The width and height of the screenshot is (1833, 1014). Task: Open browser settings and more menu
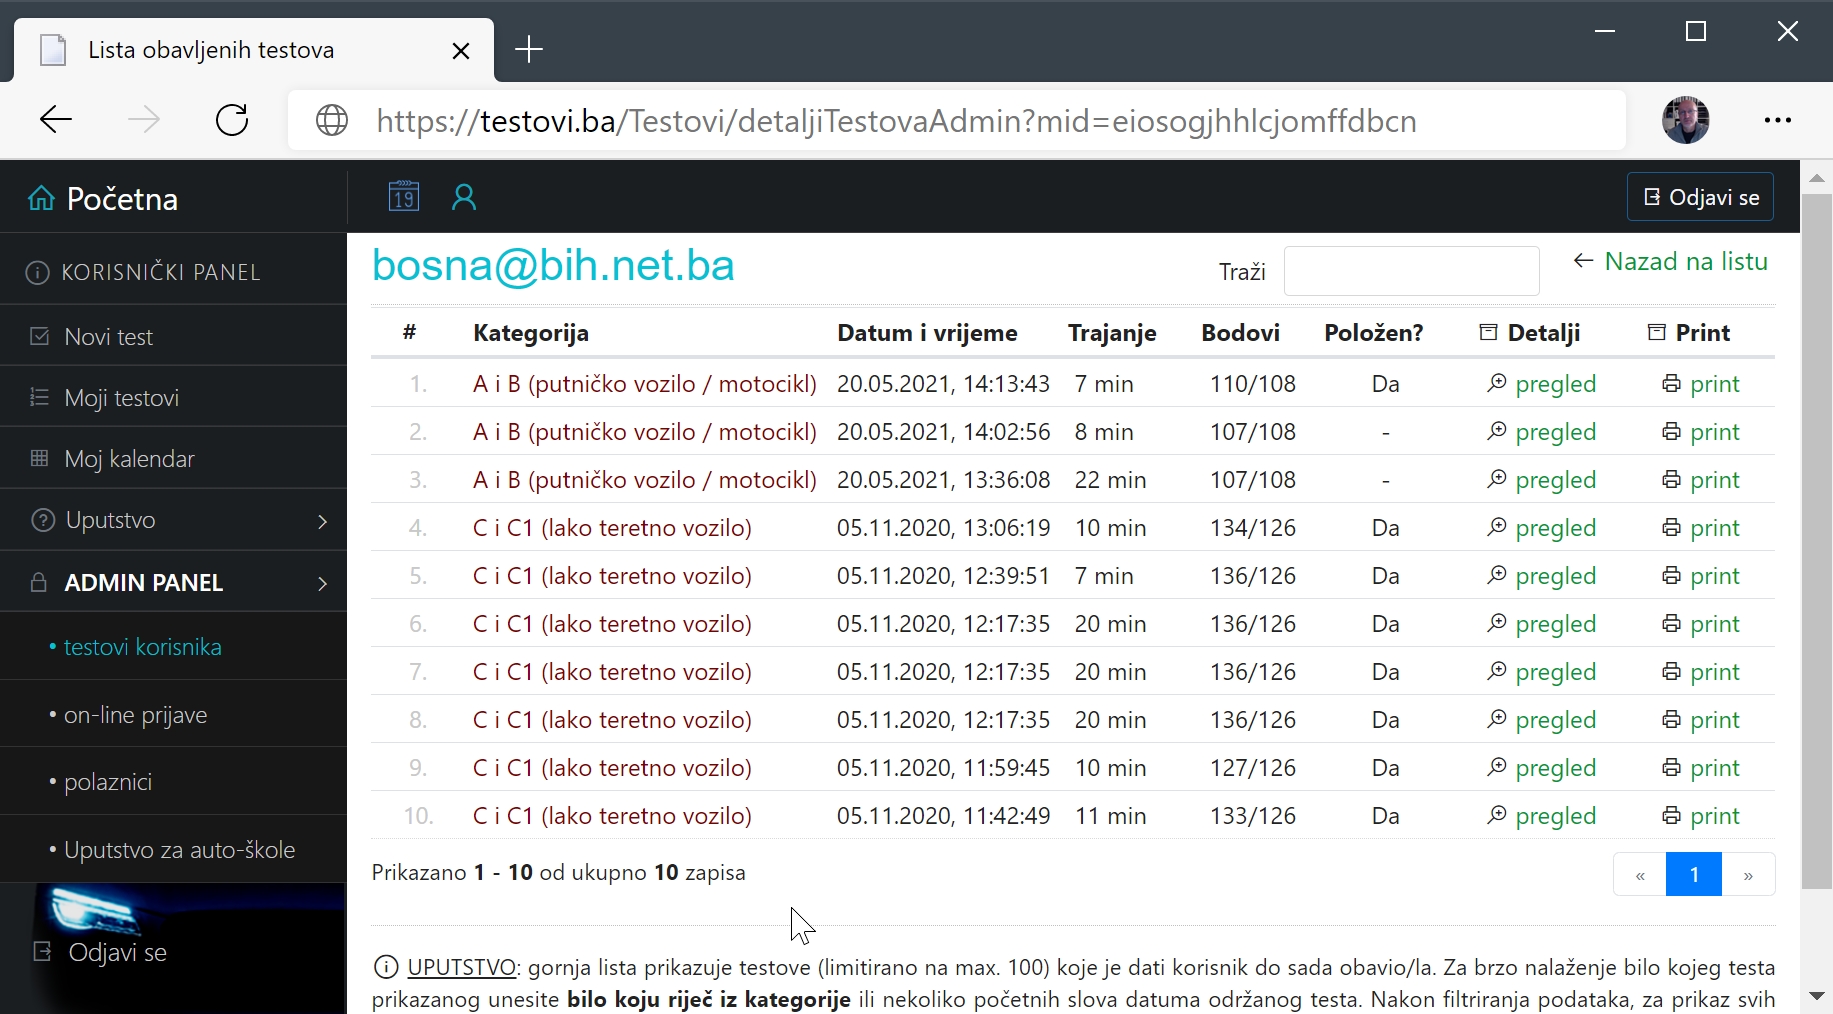1778,120
